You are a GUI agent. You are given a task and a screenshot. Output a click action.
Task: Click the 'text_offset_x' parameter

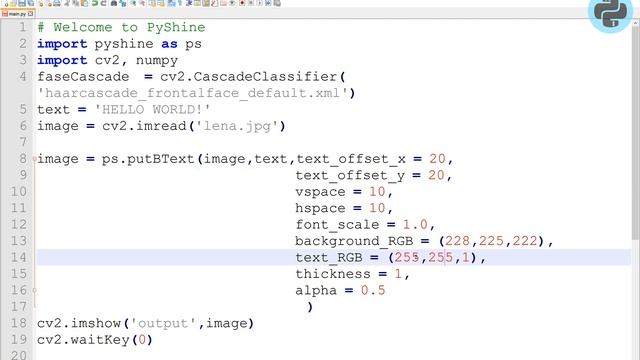click(x=351, y=159)
